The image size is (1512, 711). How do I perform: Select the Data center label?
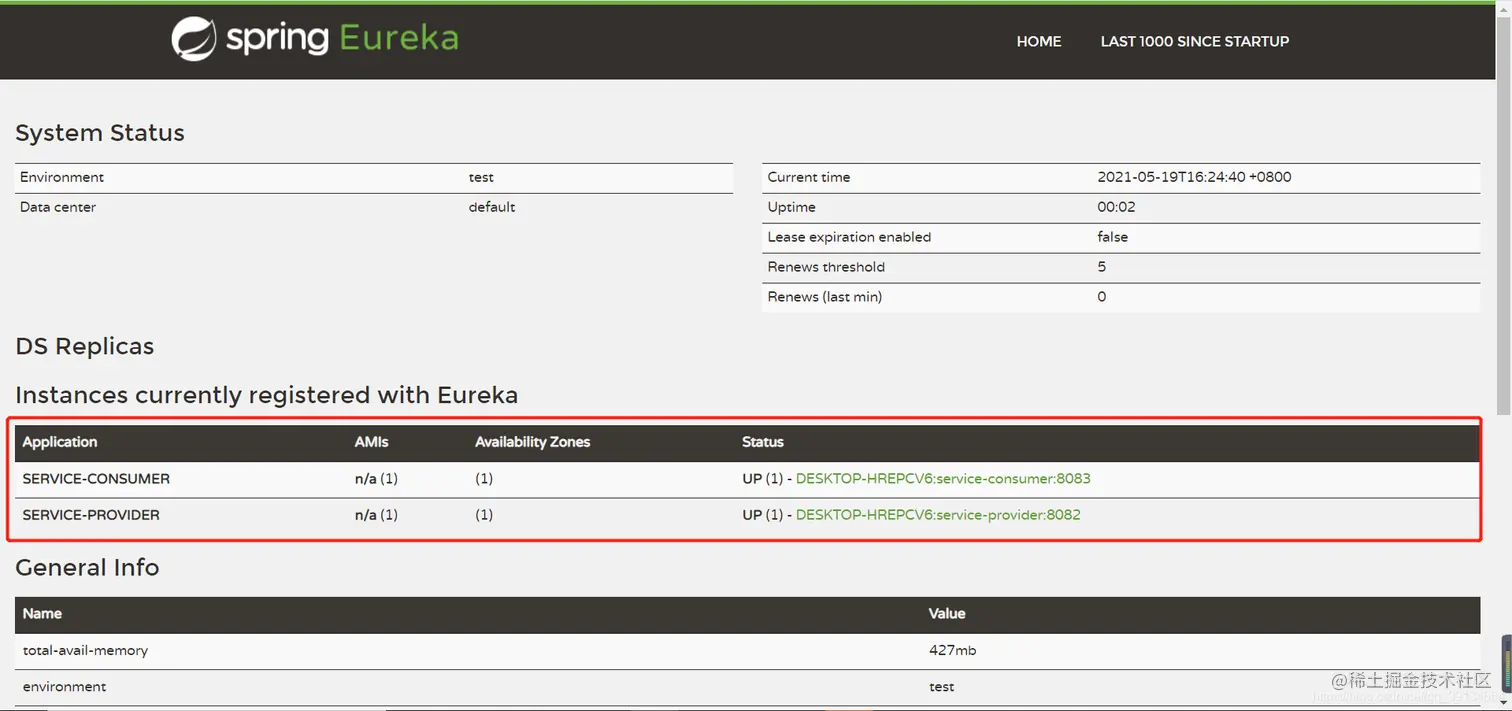pyautogui.click(x=58, y=207)
